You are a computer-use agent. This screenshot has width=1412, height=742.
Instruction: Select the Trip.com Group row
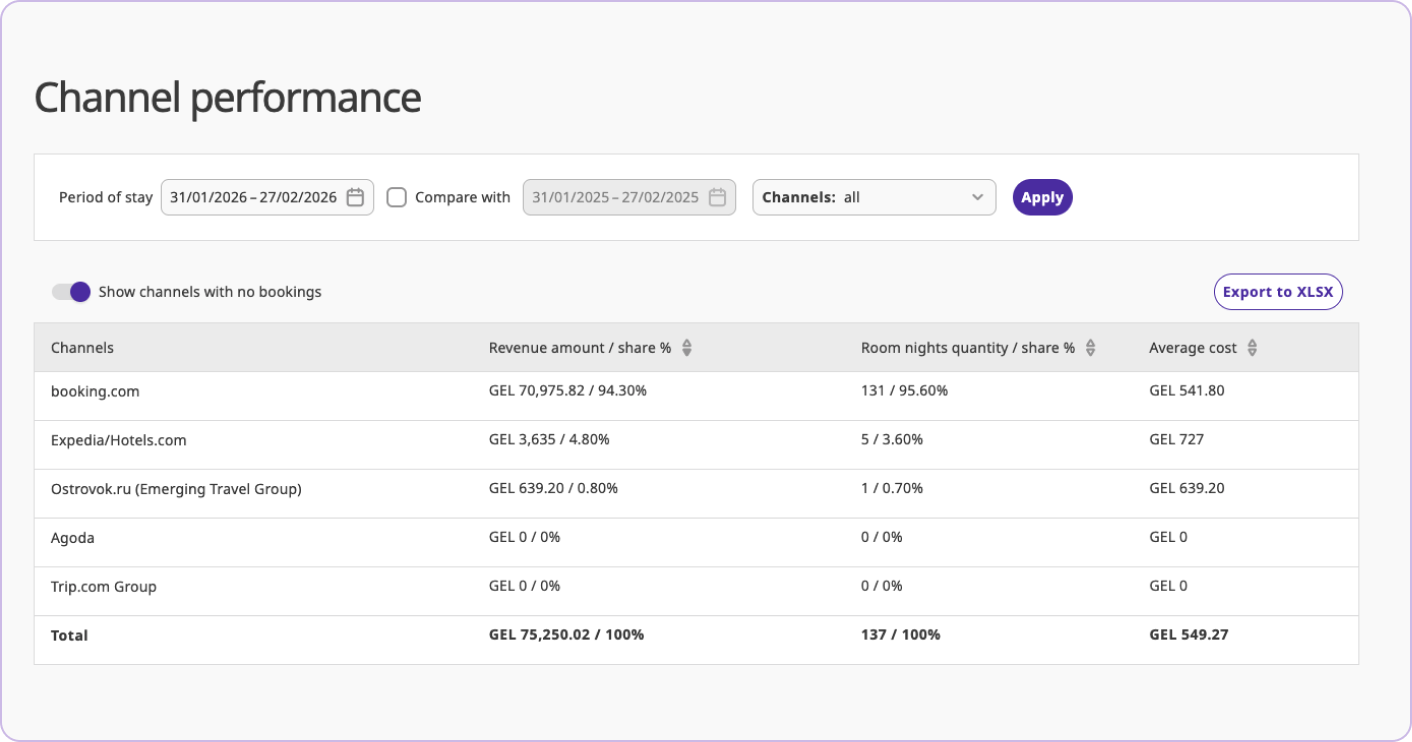pyautogui.click(x=104, y=587)
